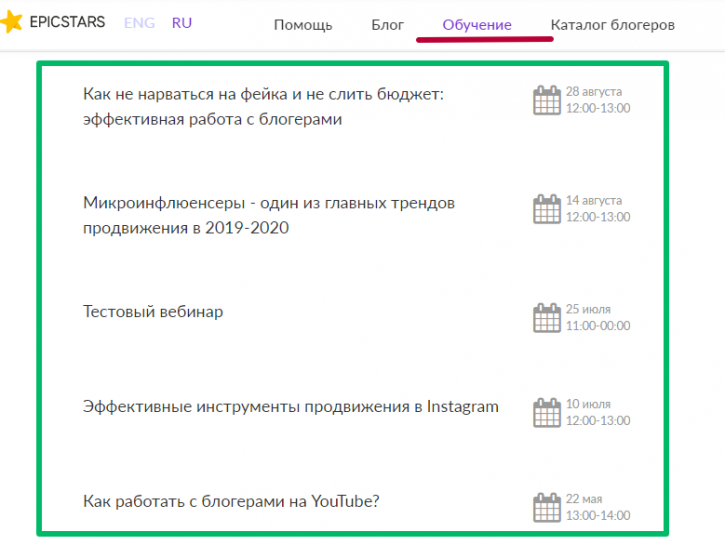The image size is (725, 545).
Task: Click calendar icon next to 22 мая
Action: 547,508
